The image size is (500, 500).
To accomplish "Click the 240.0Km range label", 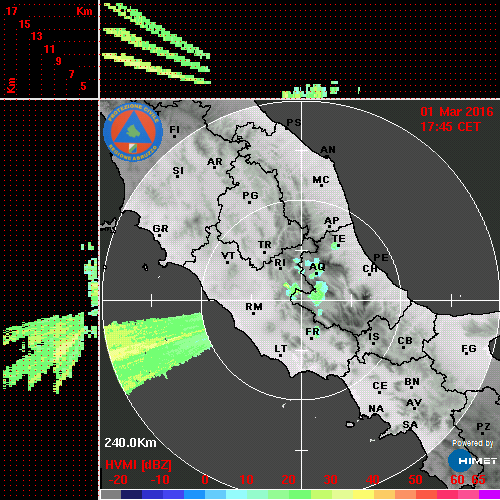I will pos(130,443).
